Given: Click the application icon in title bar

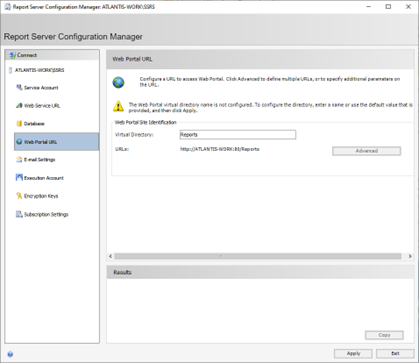Looking at the screenshot, I should 7,7.
